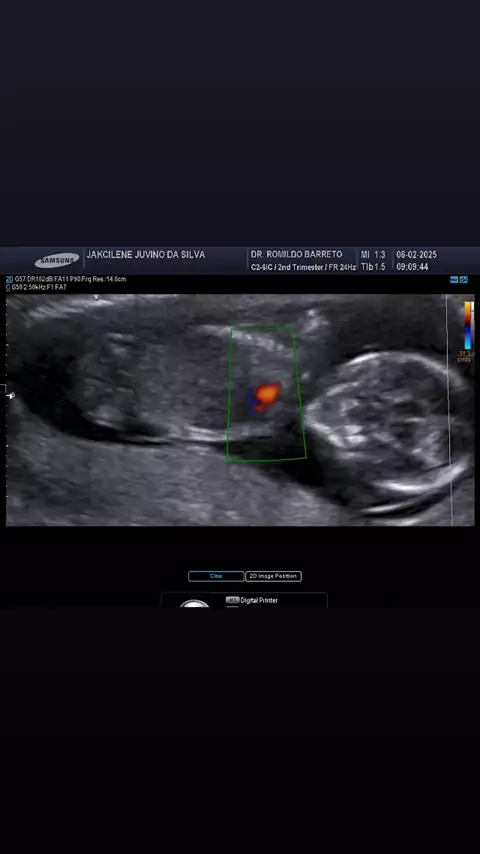Click the Dr. Romildo Barreto text

(x=296, y=254)
